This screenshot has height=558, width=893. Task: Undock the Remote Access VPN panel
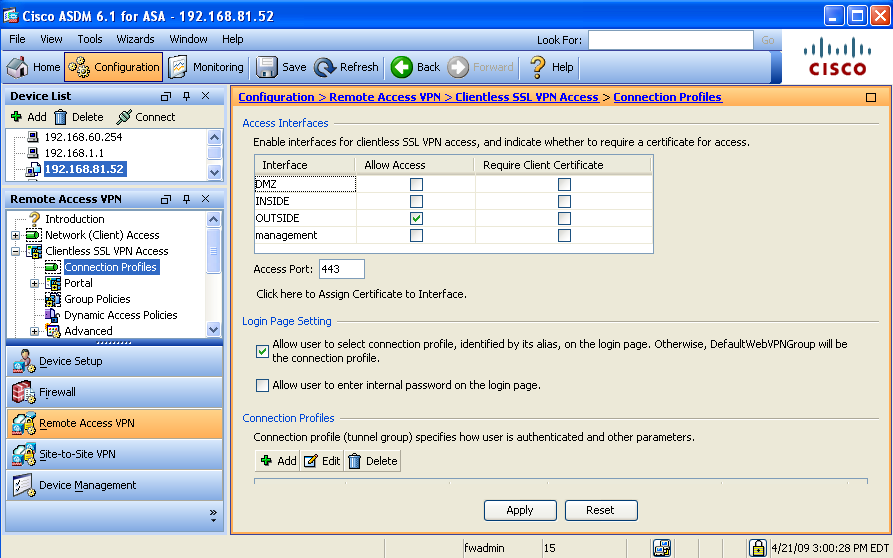[x=166, y=199]
